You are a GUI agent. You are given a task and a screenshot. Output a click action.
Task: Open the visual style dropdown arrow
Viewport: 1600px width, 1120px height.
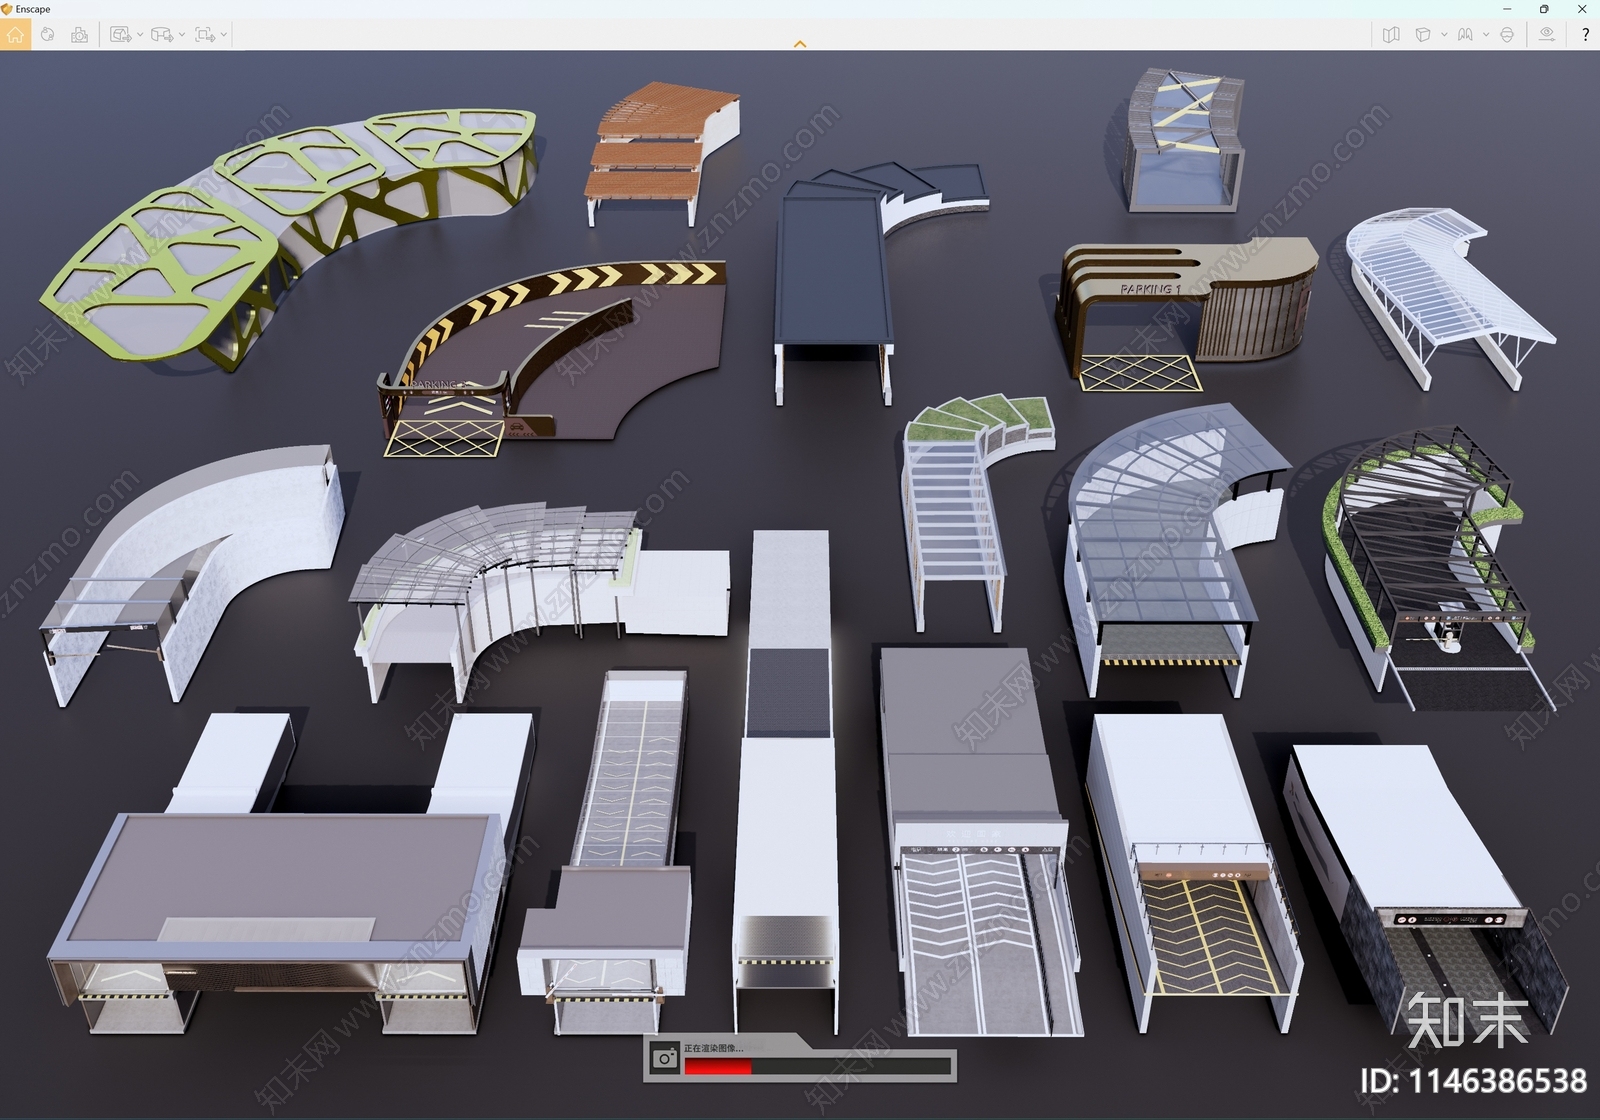point(1486,34)
